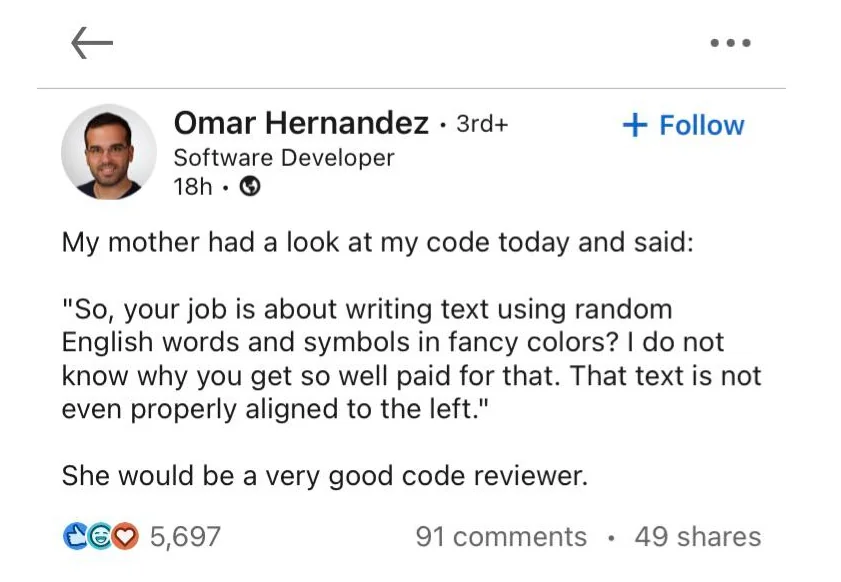This screenshot has width=841, height=582.
Task: Click the "My mother had a look" opening line
Action: click(378, 242)
